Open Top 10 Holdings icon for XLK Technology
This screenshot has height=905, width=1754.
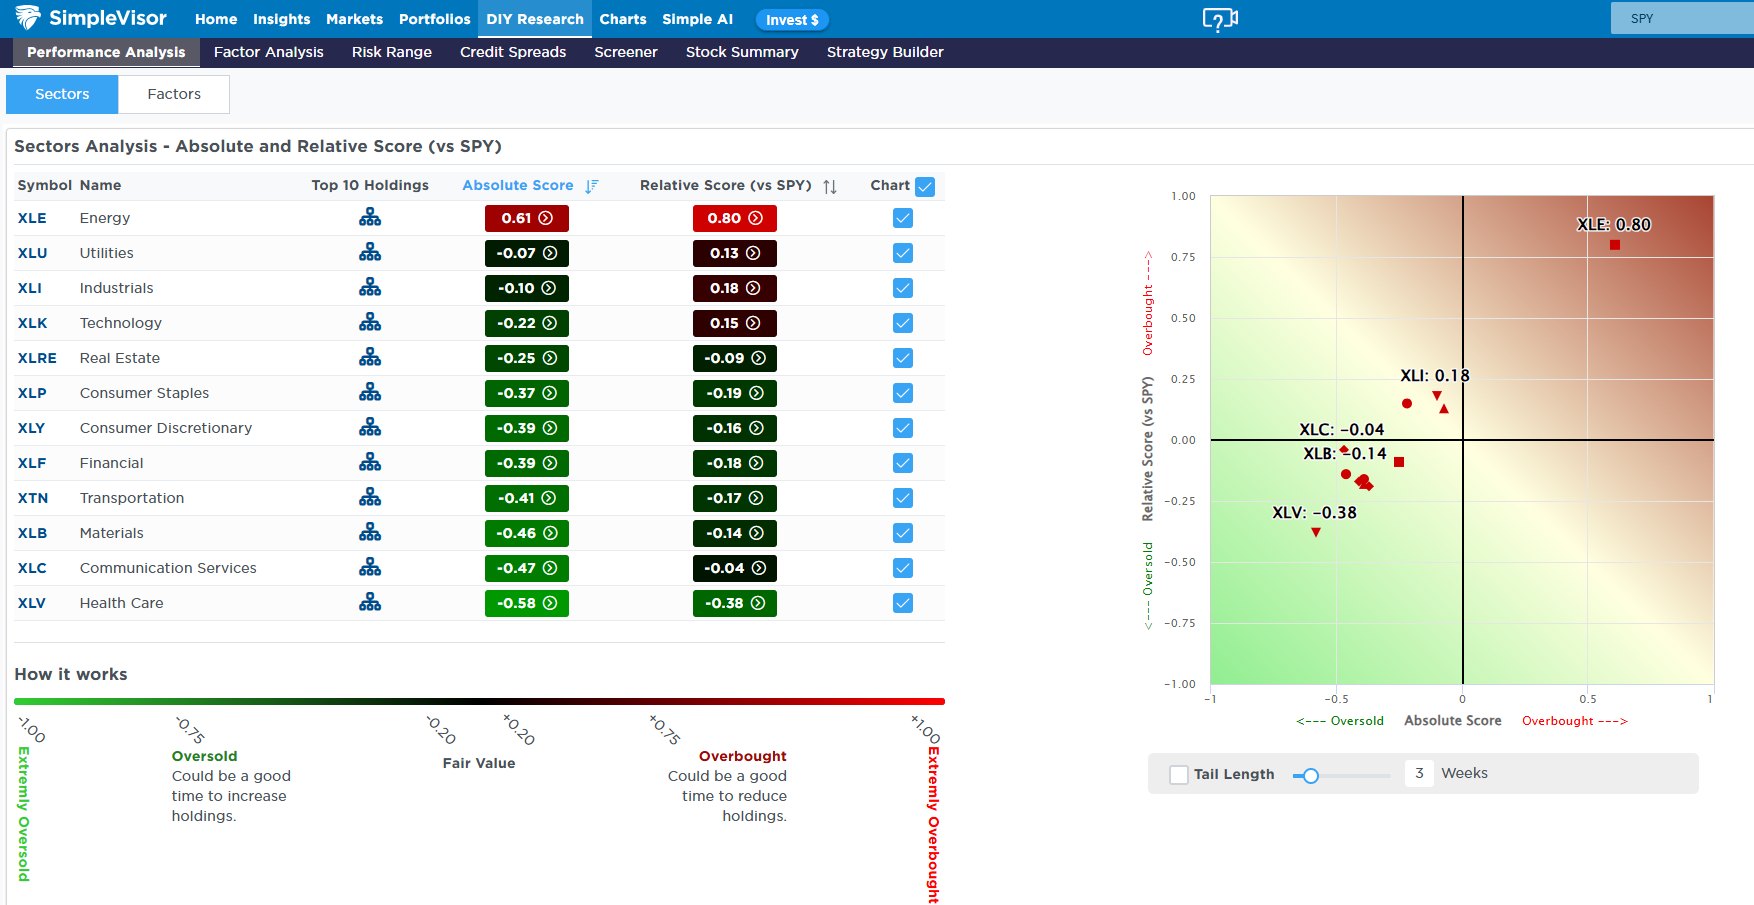click(x=370, y=323)
